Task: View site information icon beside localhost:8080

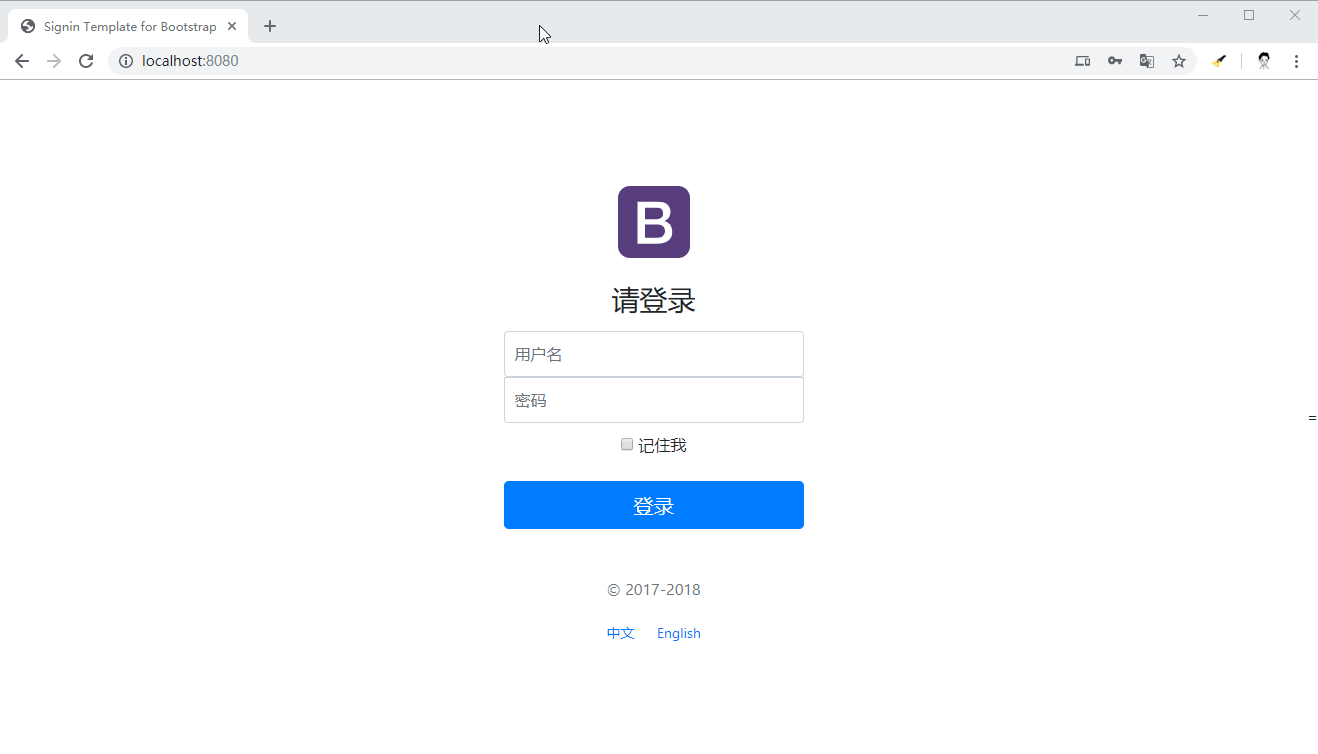Action: coord(126,61)
